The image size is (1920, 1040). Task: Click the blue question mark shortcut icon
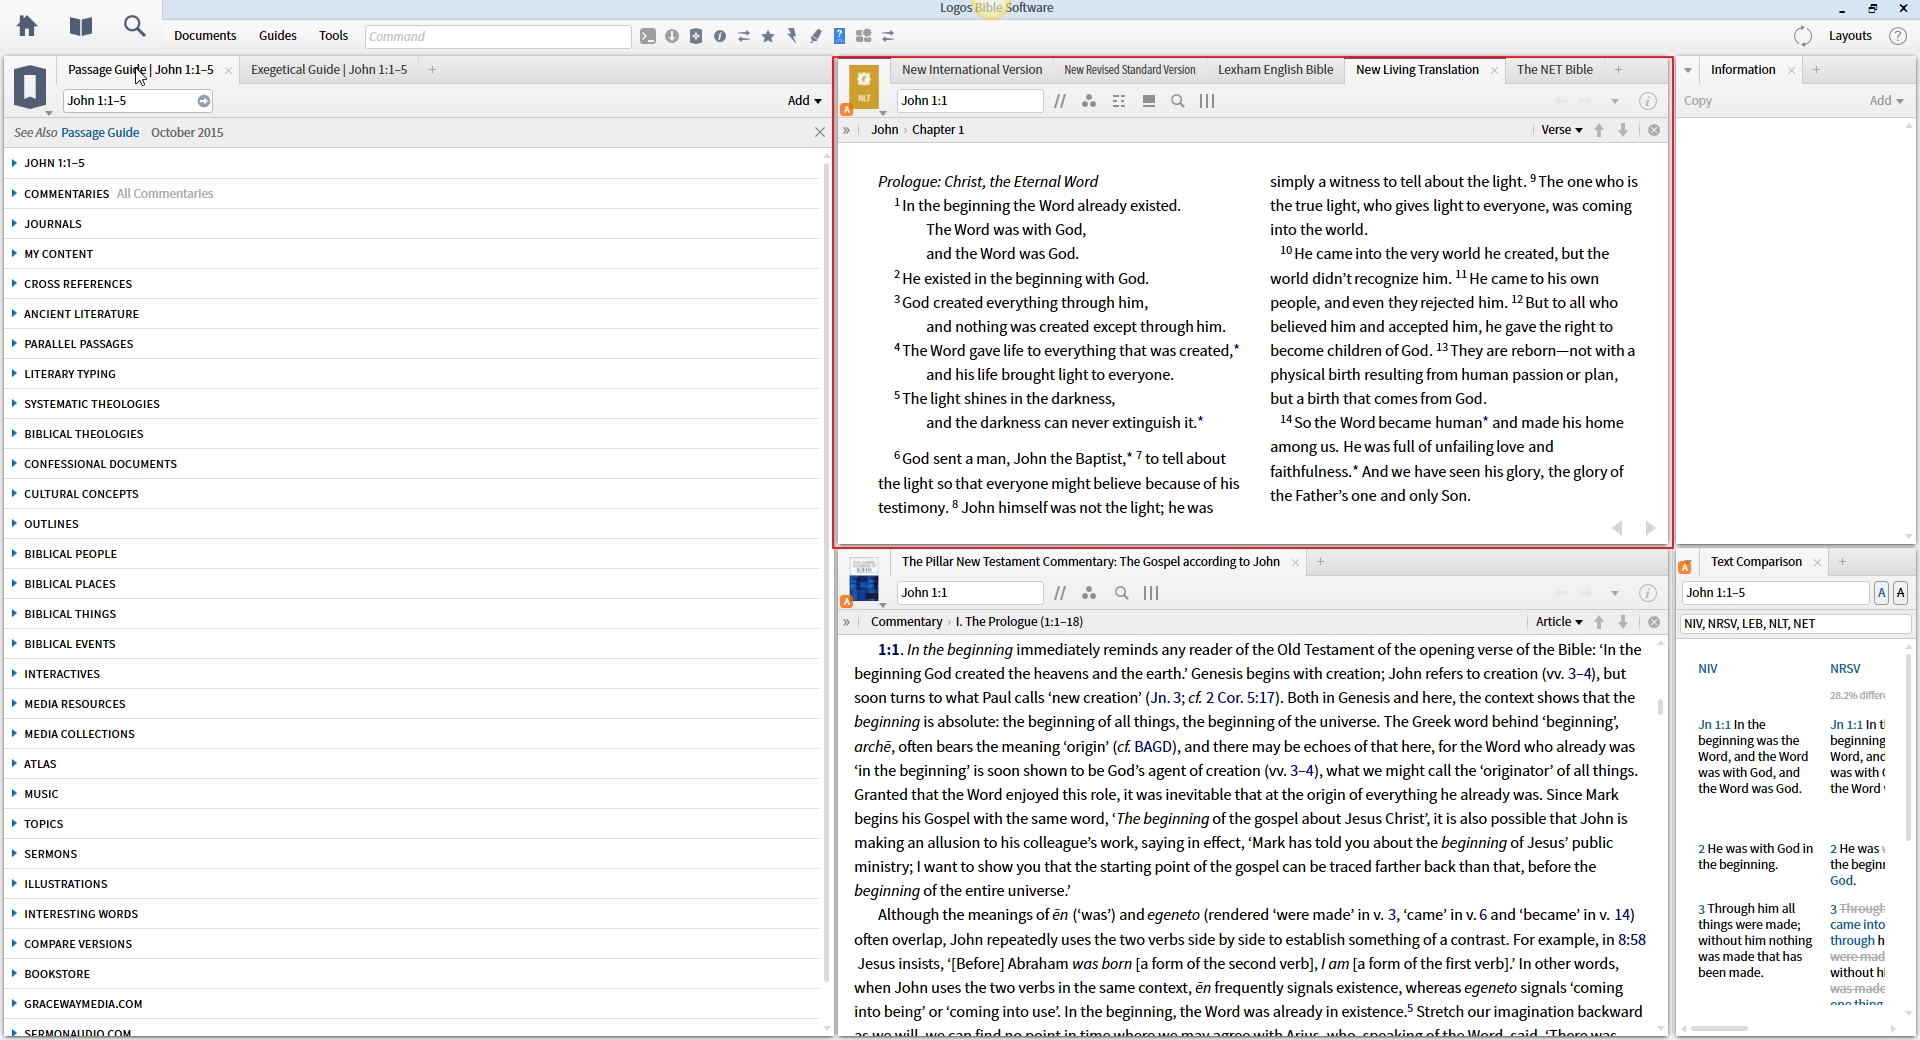[840, 36]
